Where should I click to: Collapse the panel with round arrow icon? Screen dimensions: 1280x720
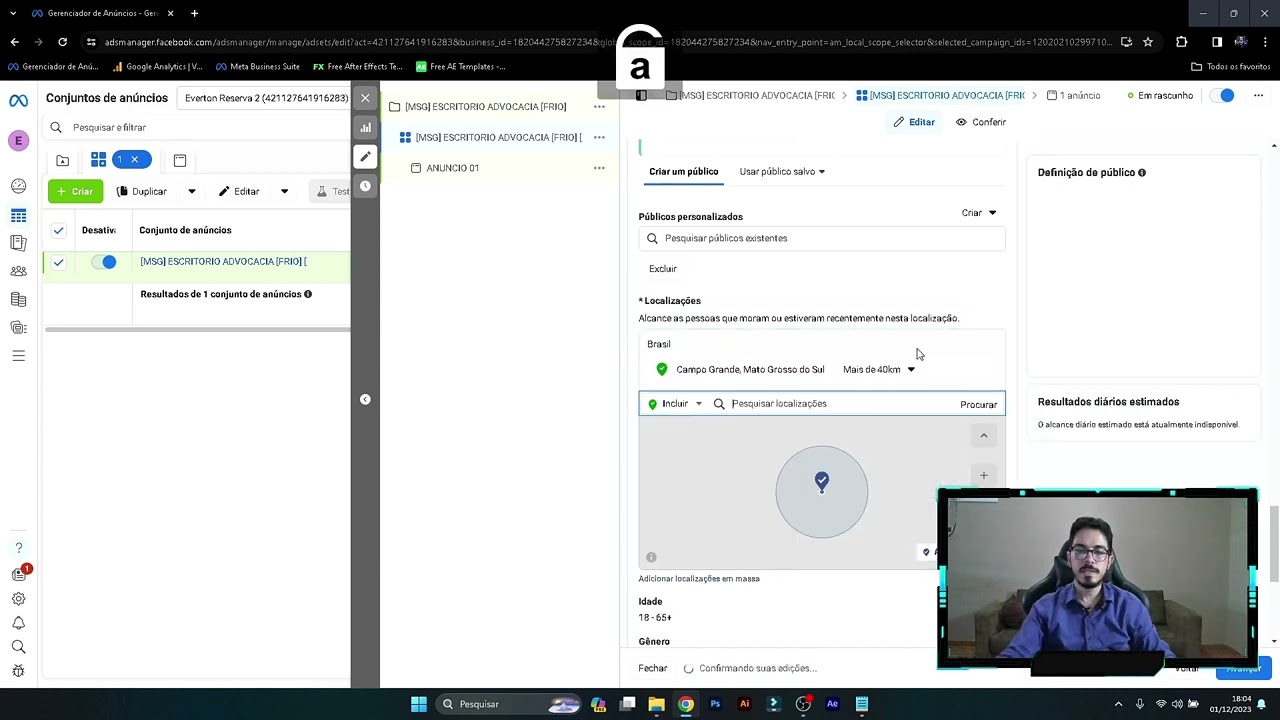(365, 399)
